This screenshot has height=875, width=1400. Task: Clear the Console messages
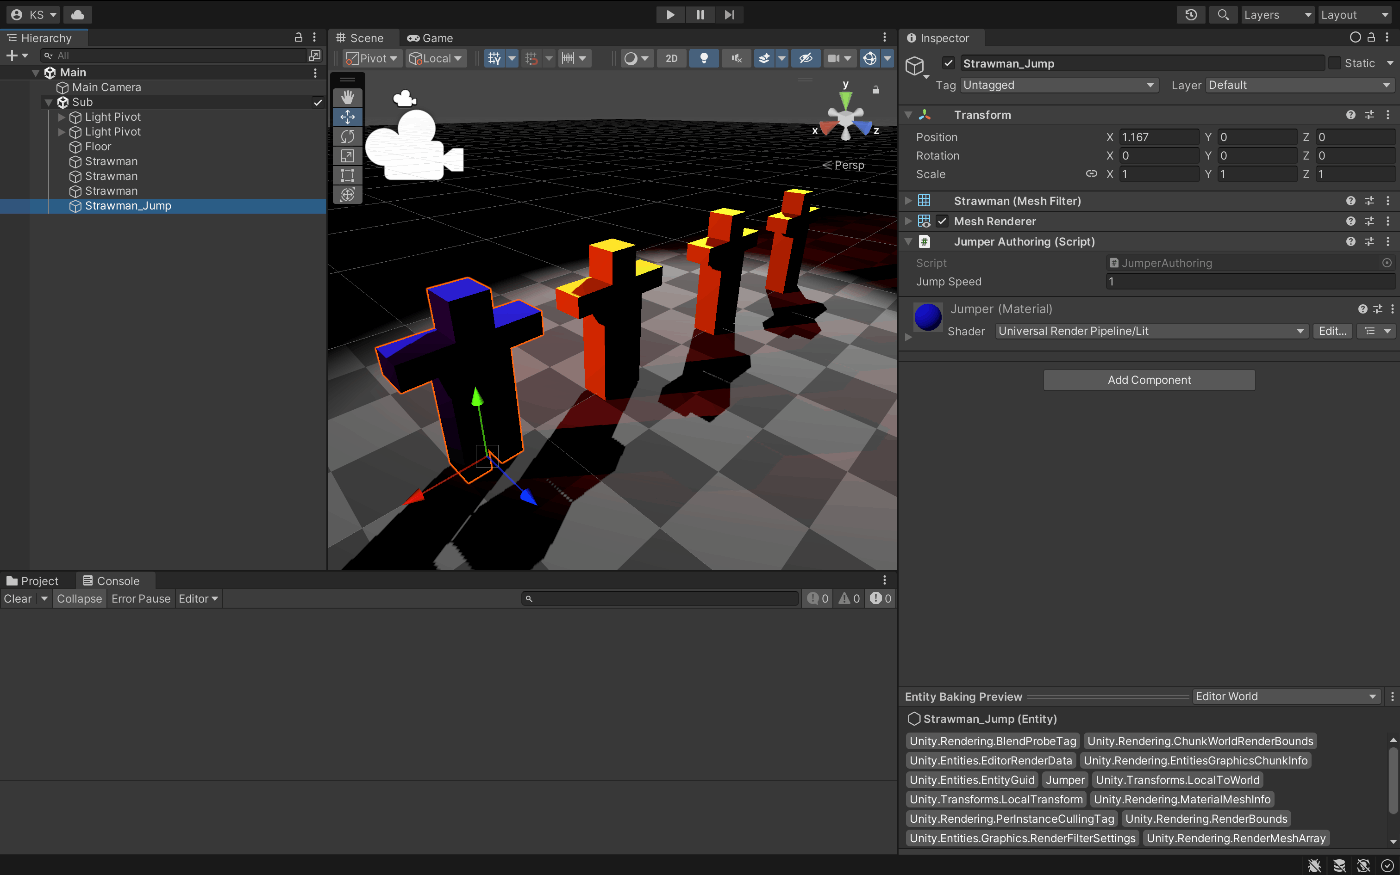[x=18, y=599]
